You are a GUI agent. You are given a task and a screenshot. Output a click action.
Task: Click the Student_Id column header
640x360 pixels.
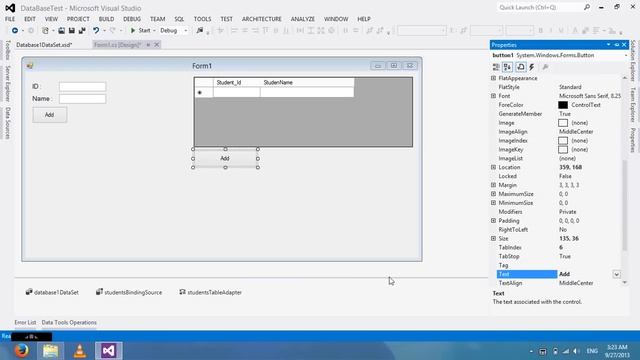point(236,82)
